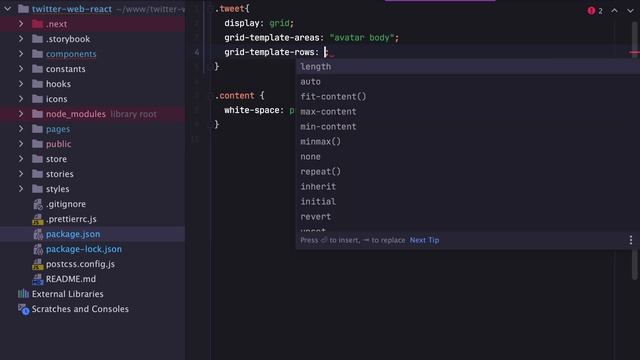Image resolution: width=640 pixels, height=360 pixels.
Task: Go to previous highlighted error arrow
Action: coord(614,11)
